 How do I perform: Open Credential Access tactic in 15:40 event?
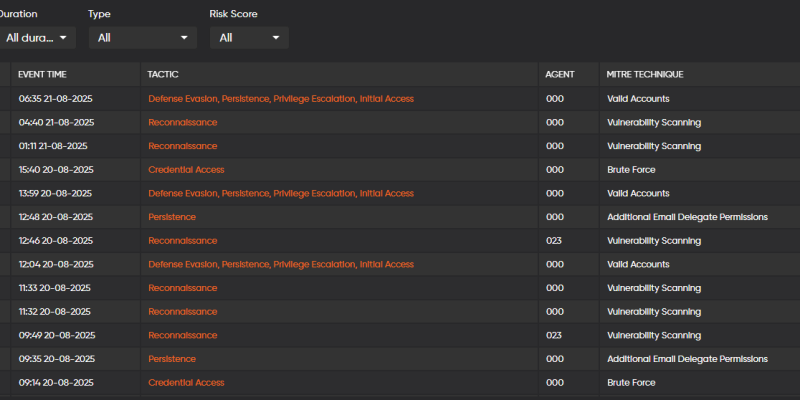point(186,170)
